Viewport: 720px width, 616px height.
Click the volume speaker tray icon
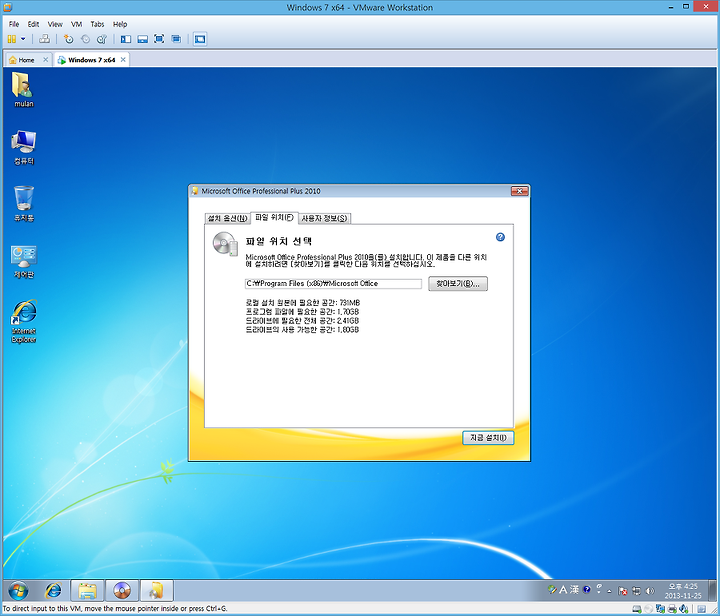pos(650,591)
